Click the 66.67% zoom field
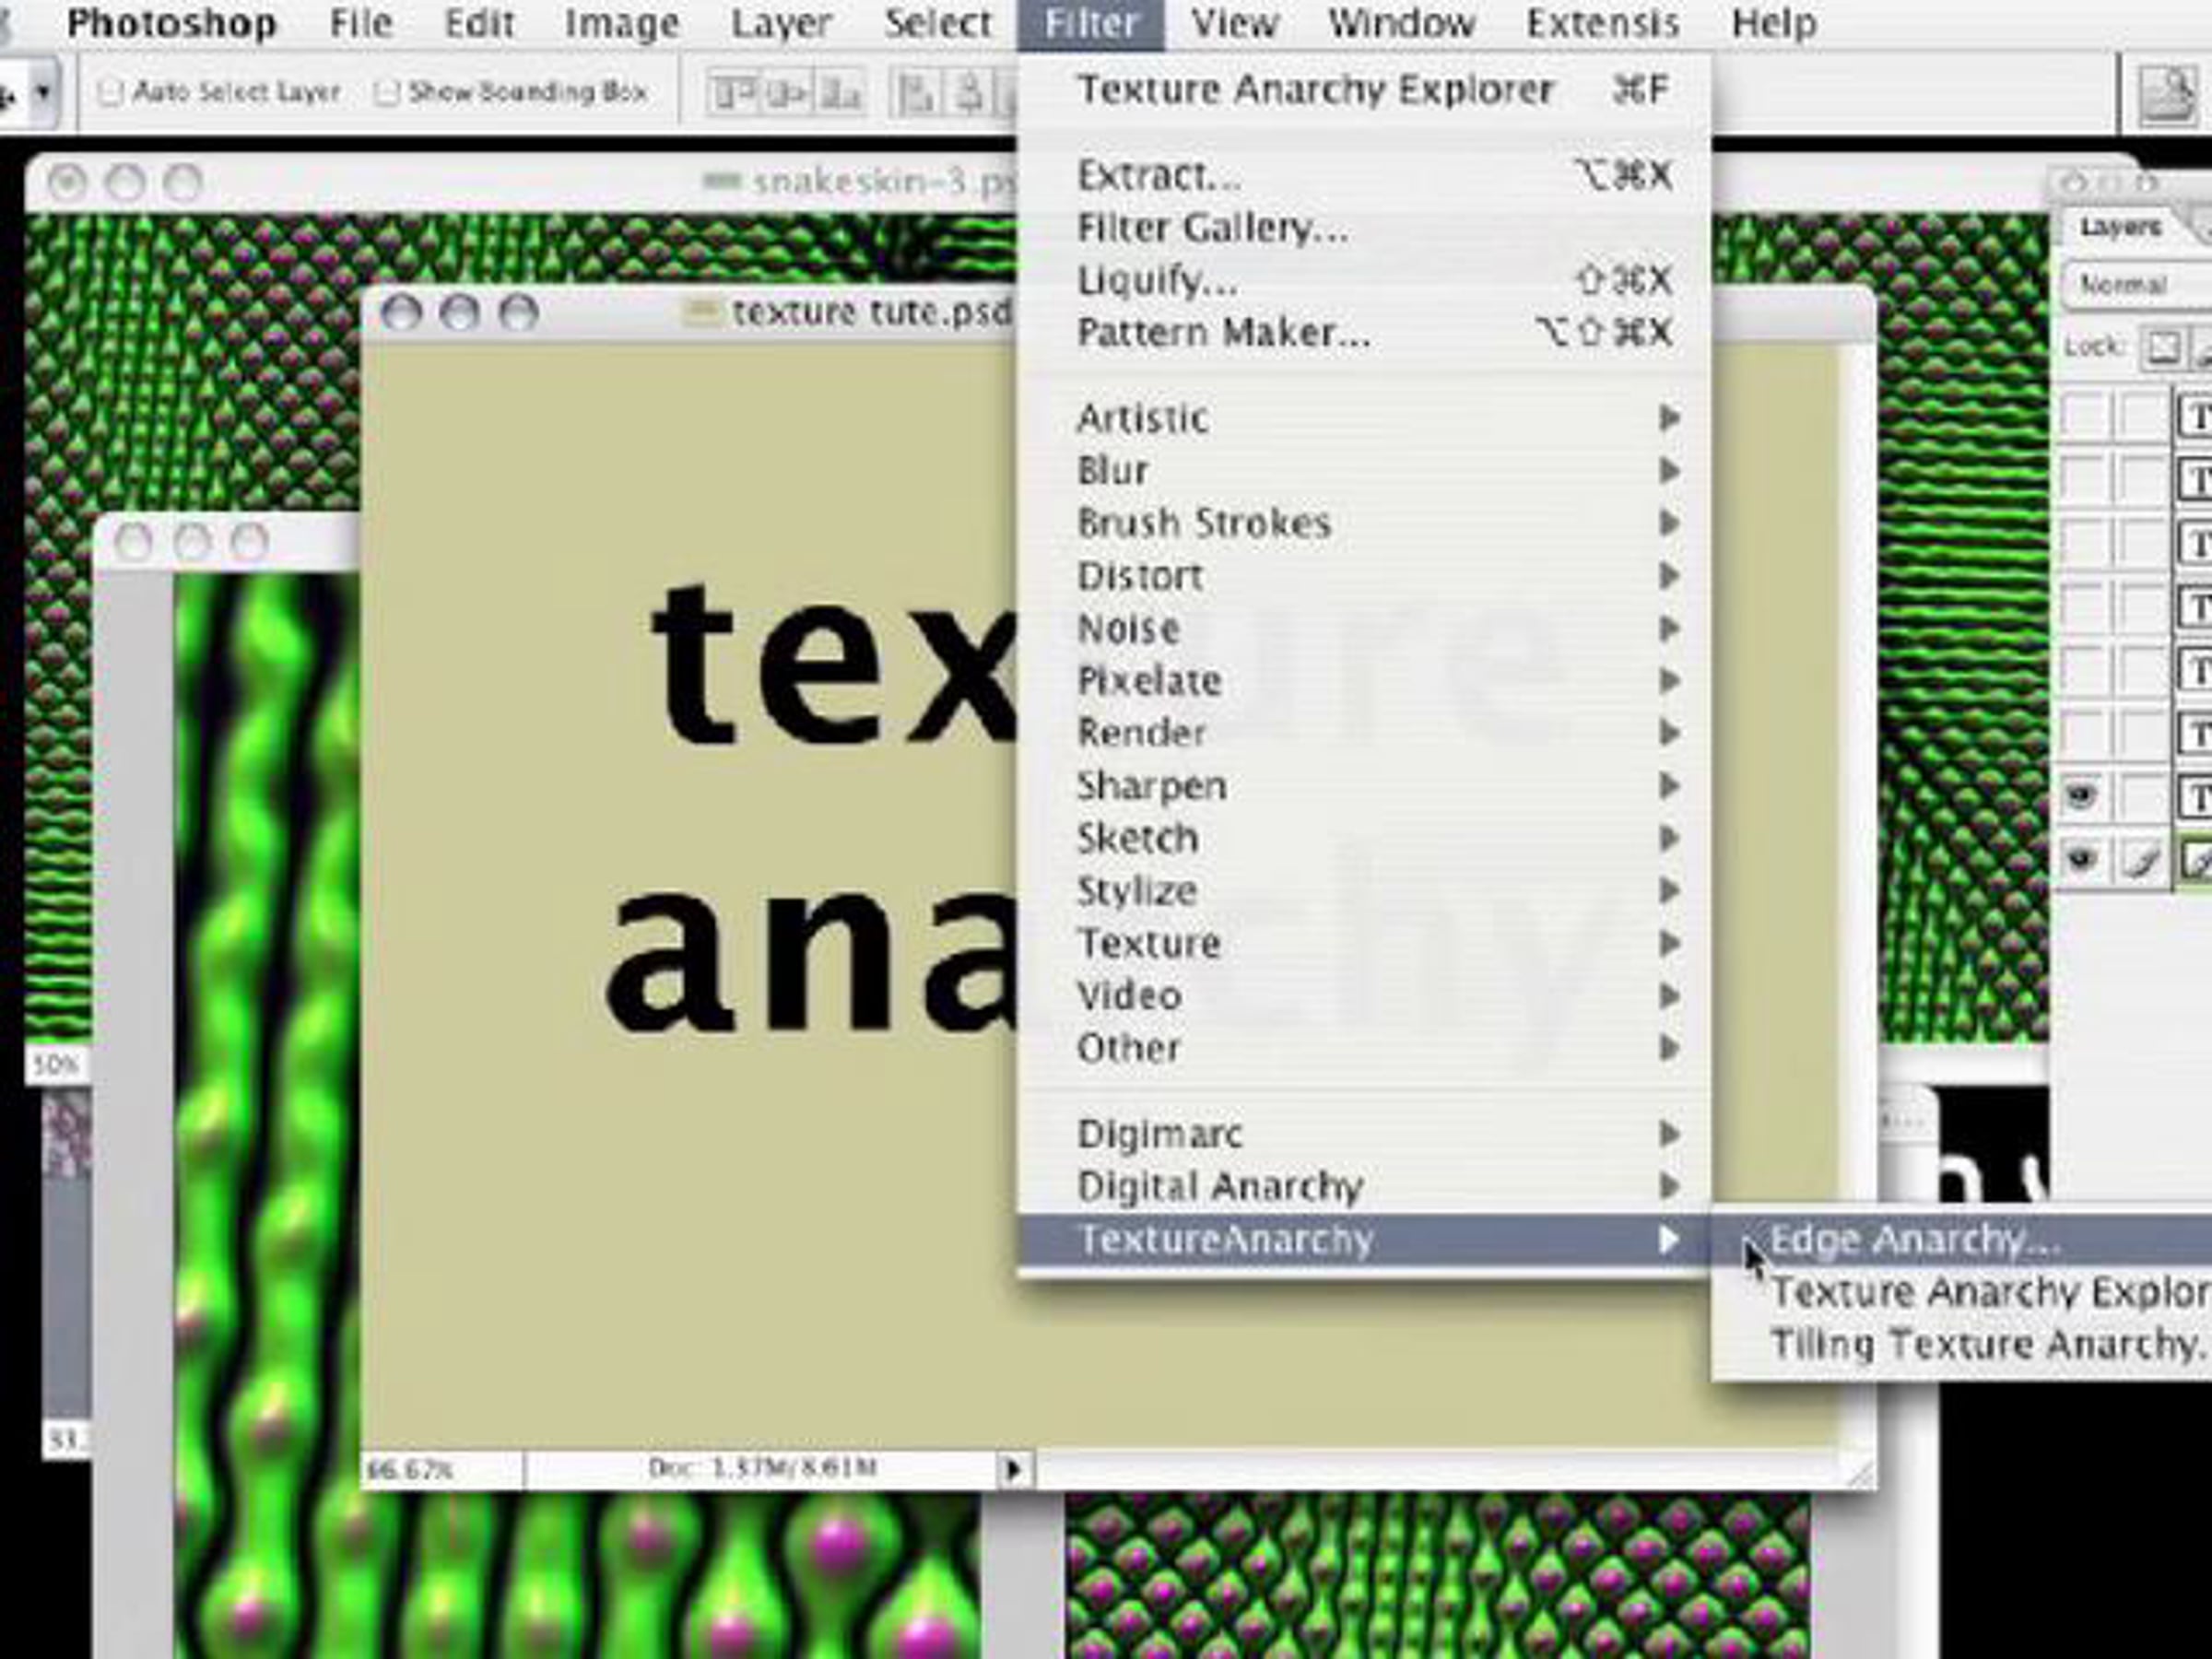Viewport: 2212px width, 1659px height. 412,1469
